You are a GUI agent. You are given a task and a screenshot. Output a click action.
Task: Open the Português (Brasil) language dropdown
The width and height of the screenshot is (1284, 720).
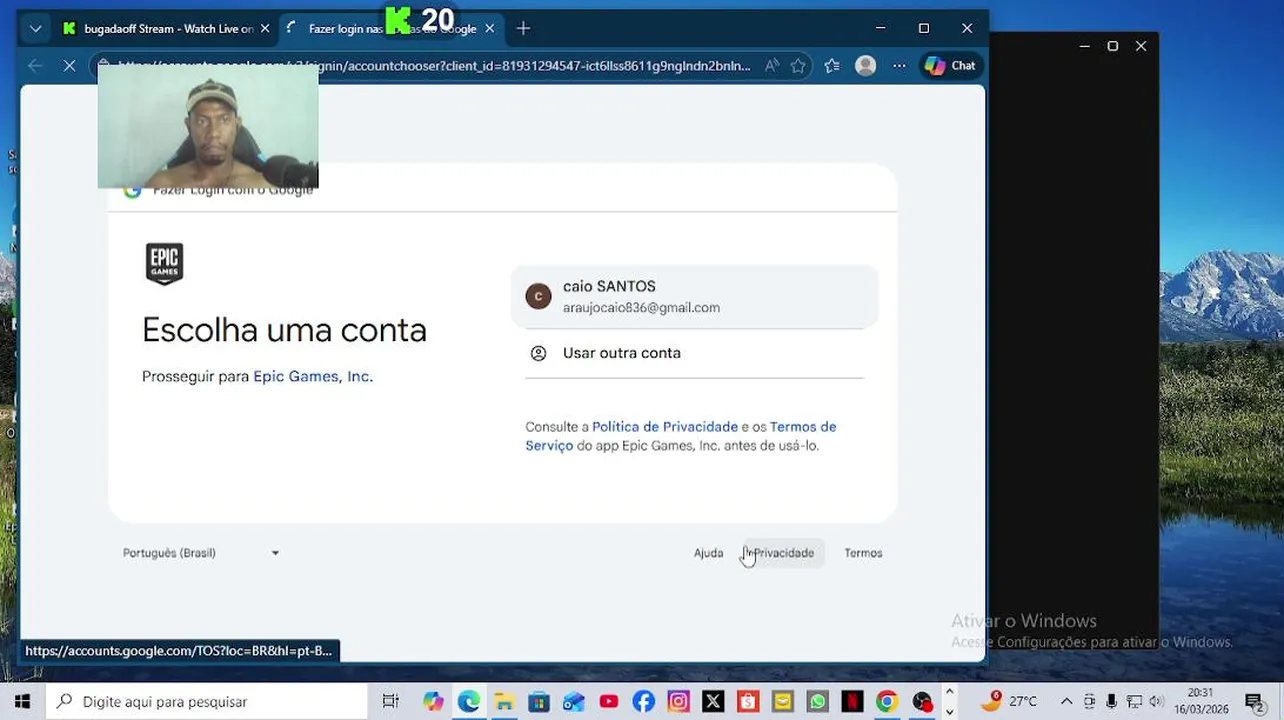pyautogui.click(x=200, y=553)
